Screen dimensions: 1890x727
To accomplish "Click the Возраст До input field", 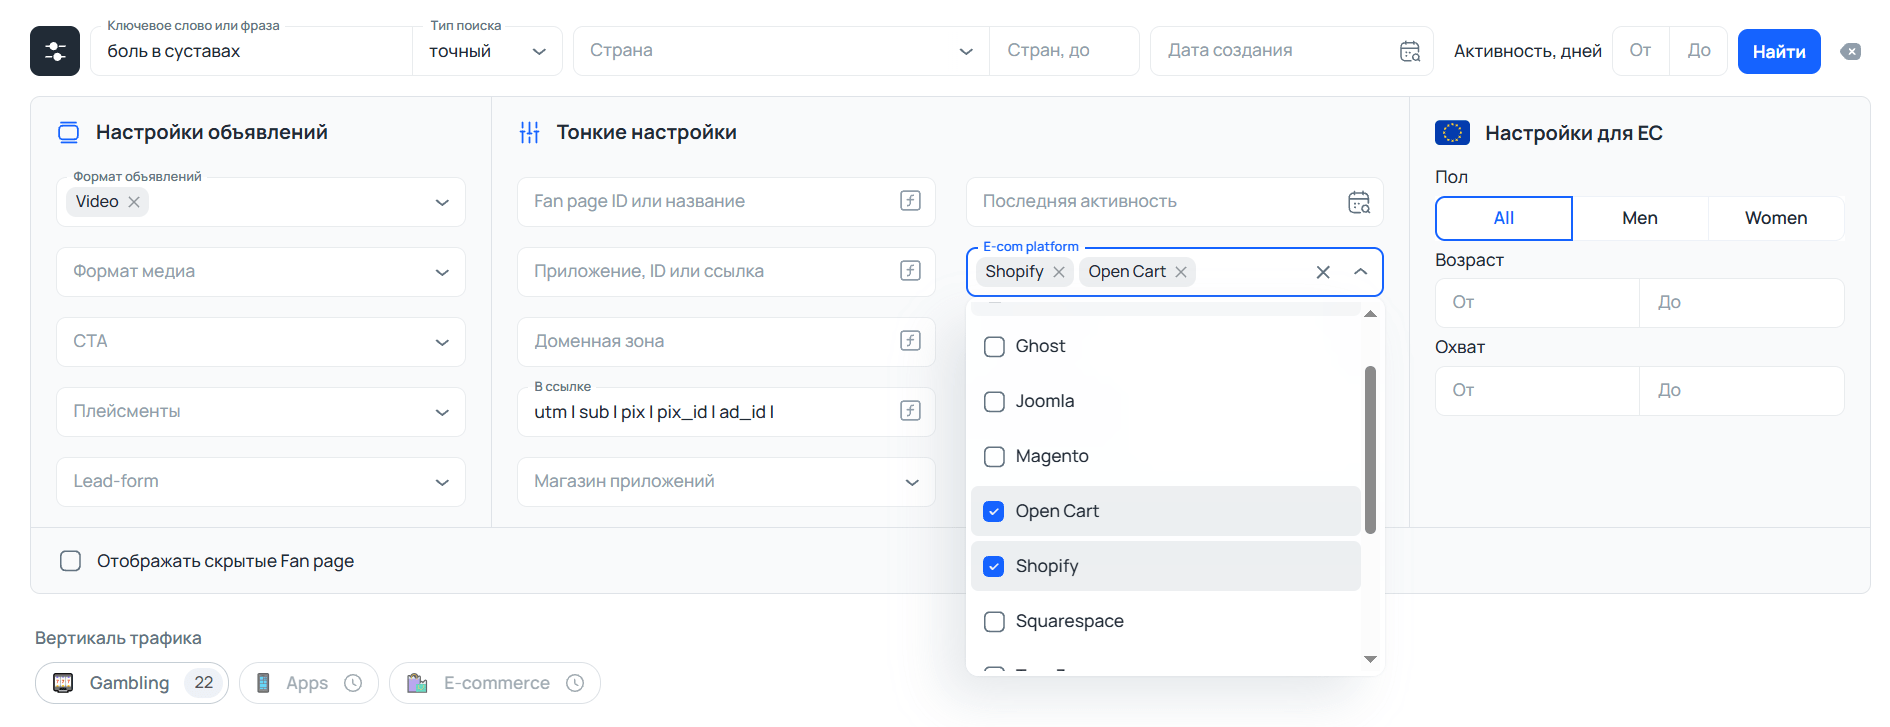I will [1742, 303].
